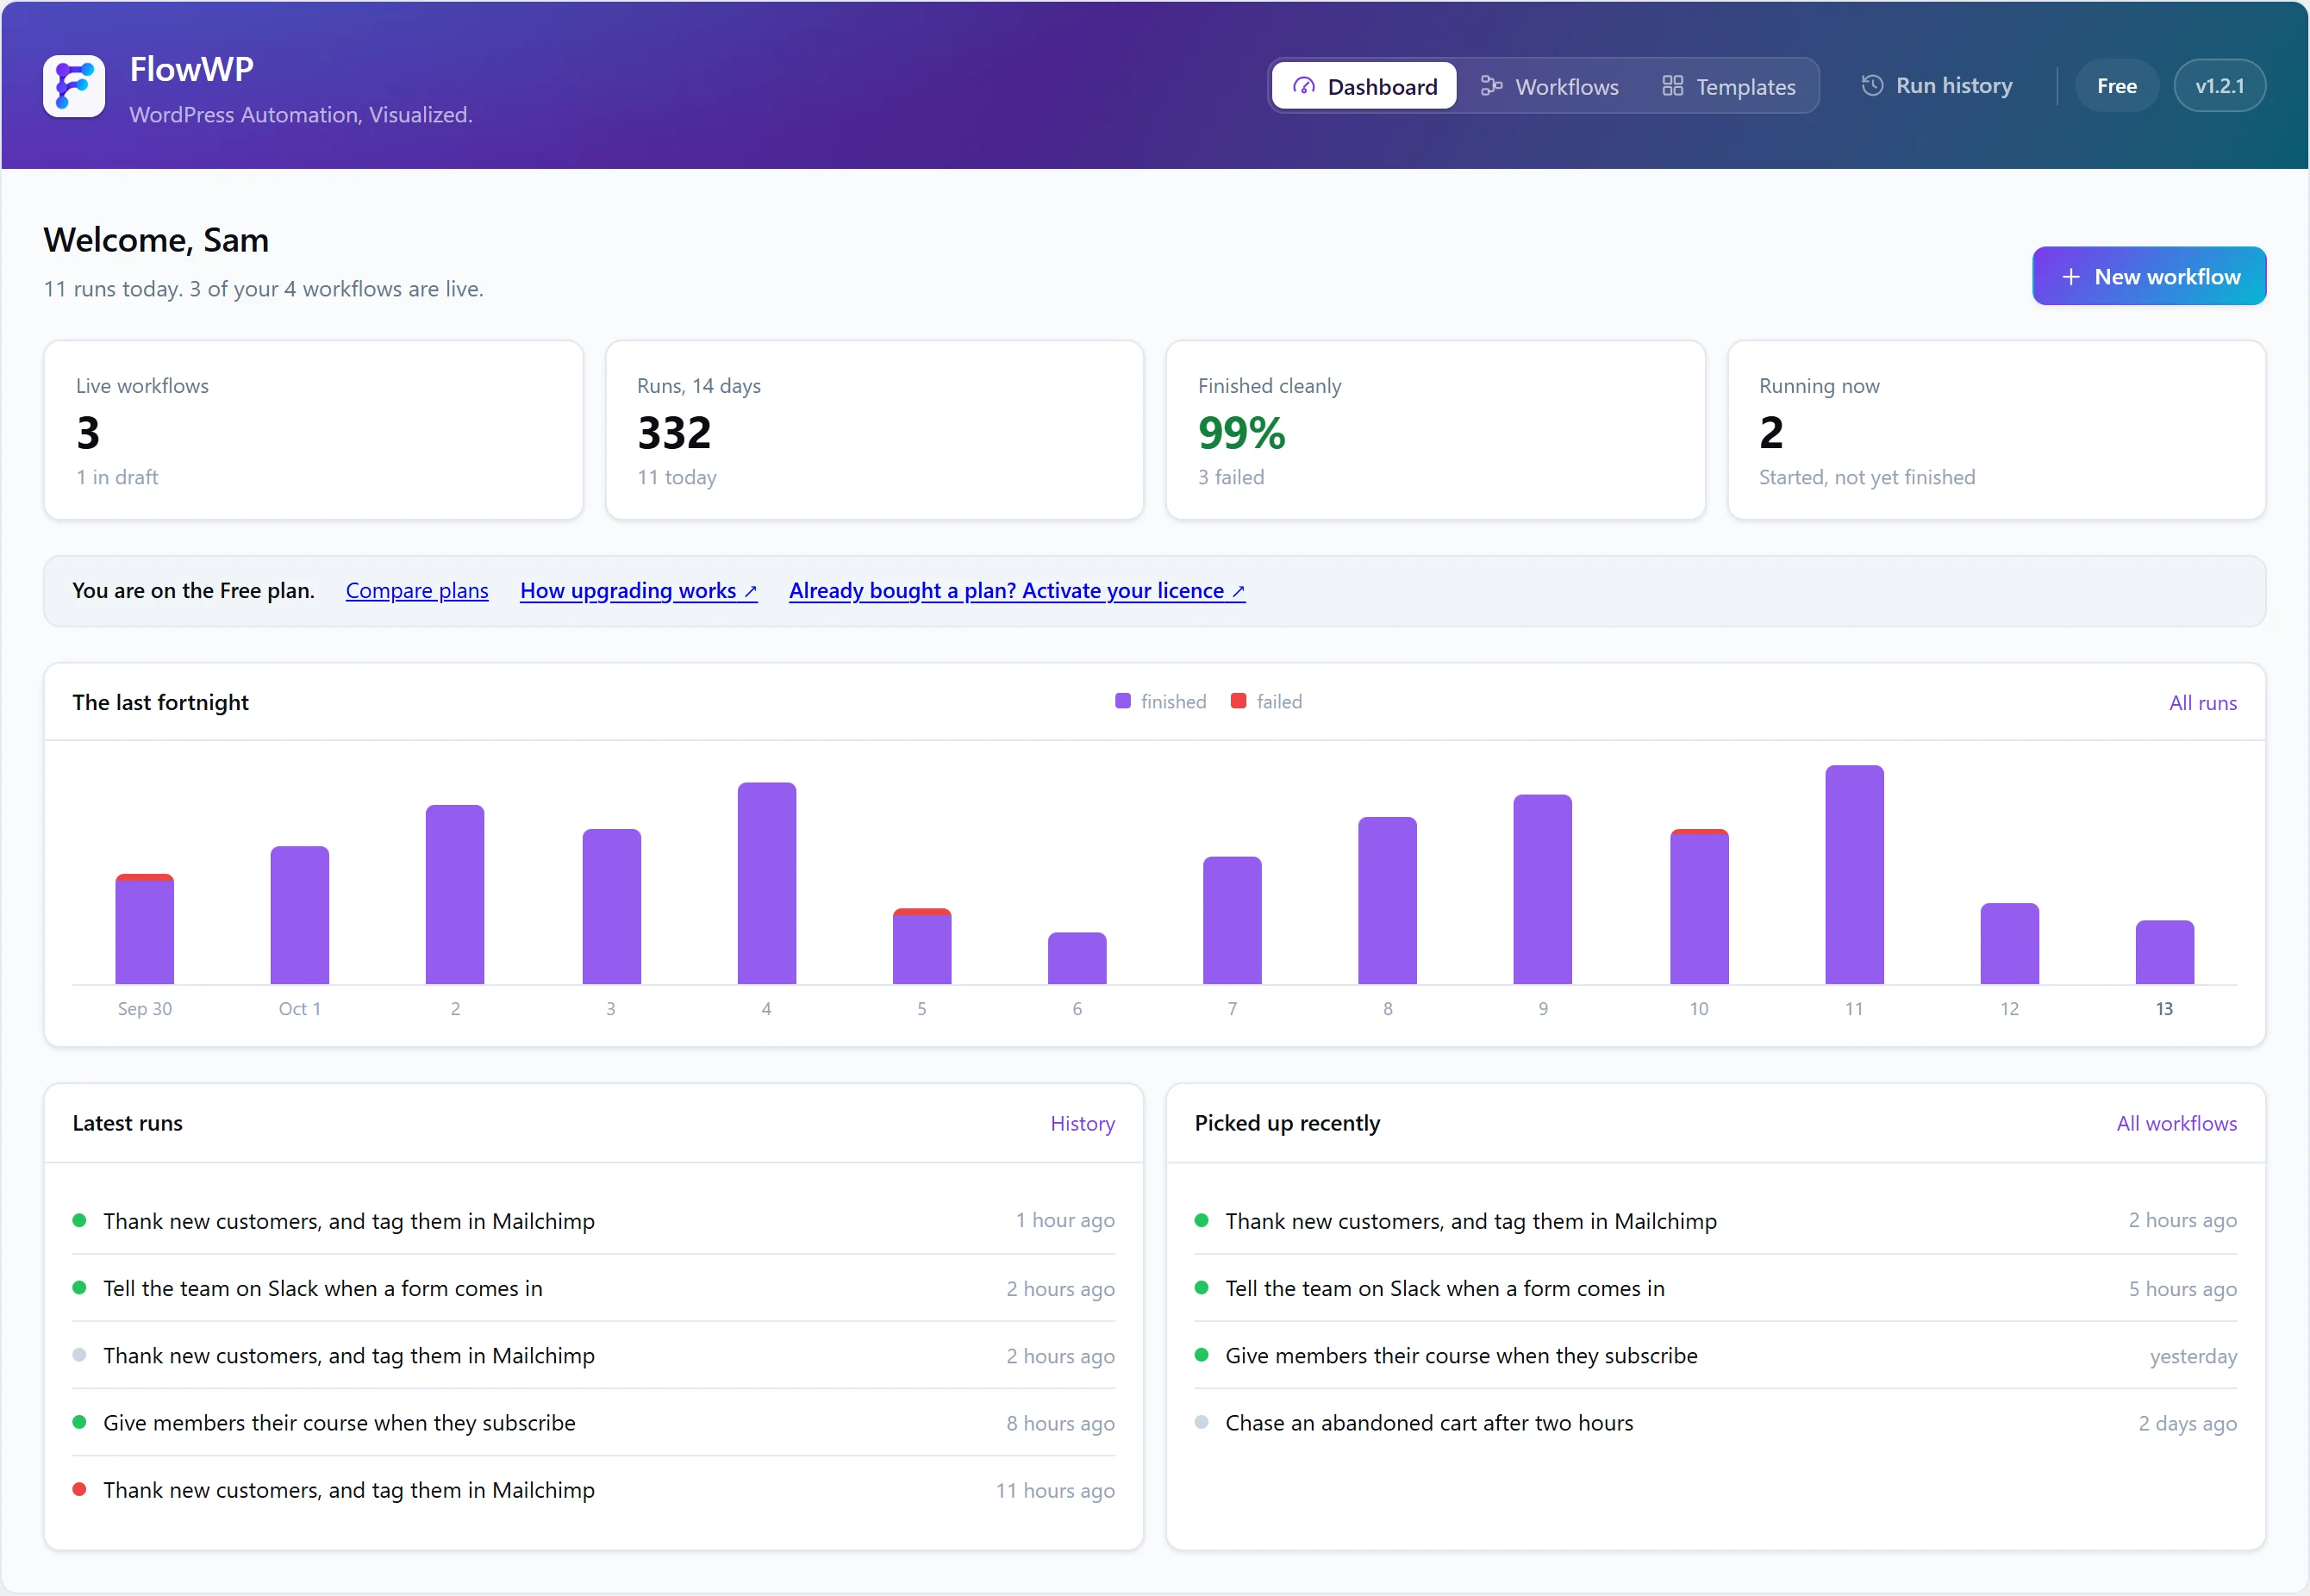Click the v1.2.1 version badge
Image resolution: width=2310 pixels, height=1596 pixels.
pos(2219,86)
